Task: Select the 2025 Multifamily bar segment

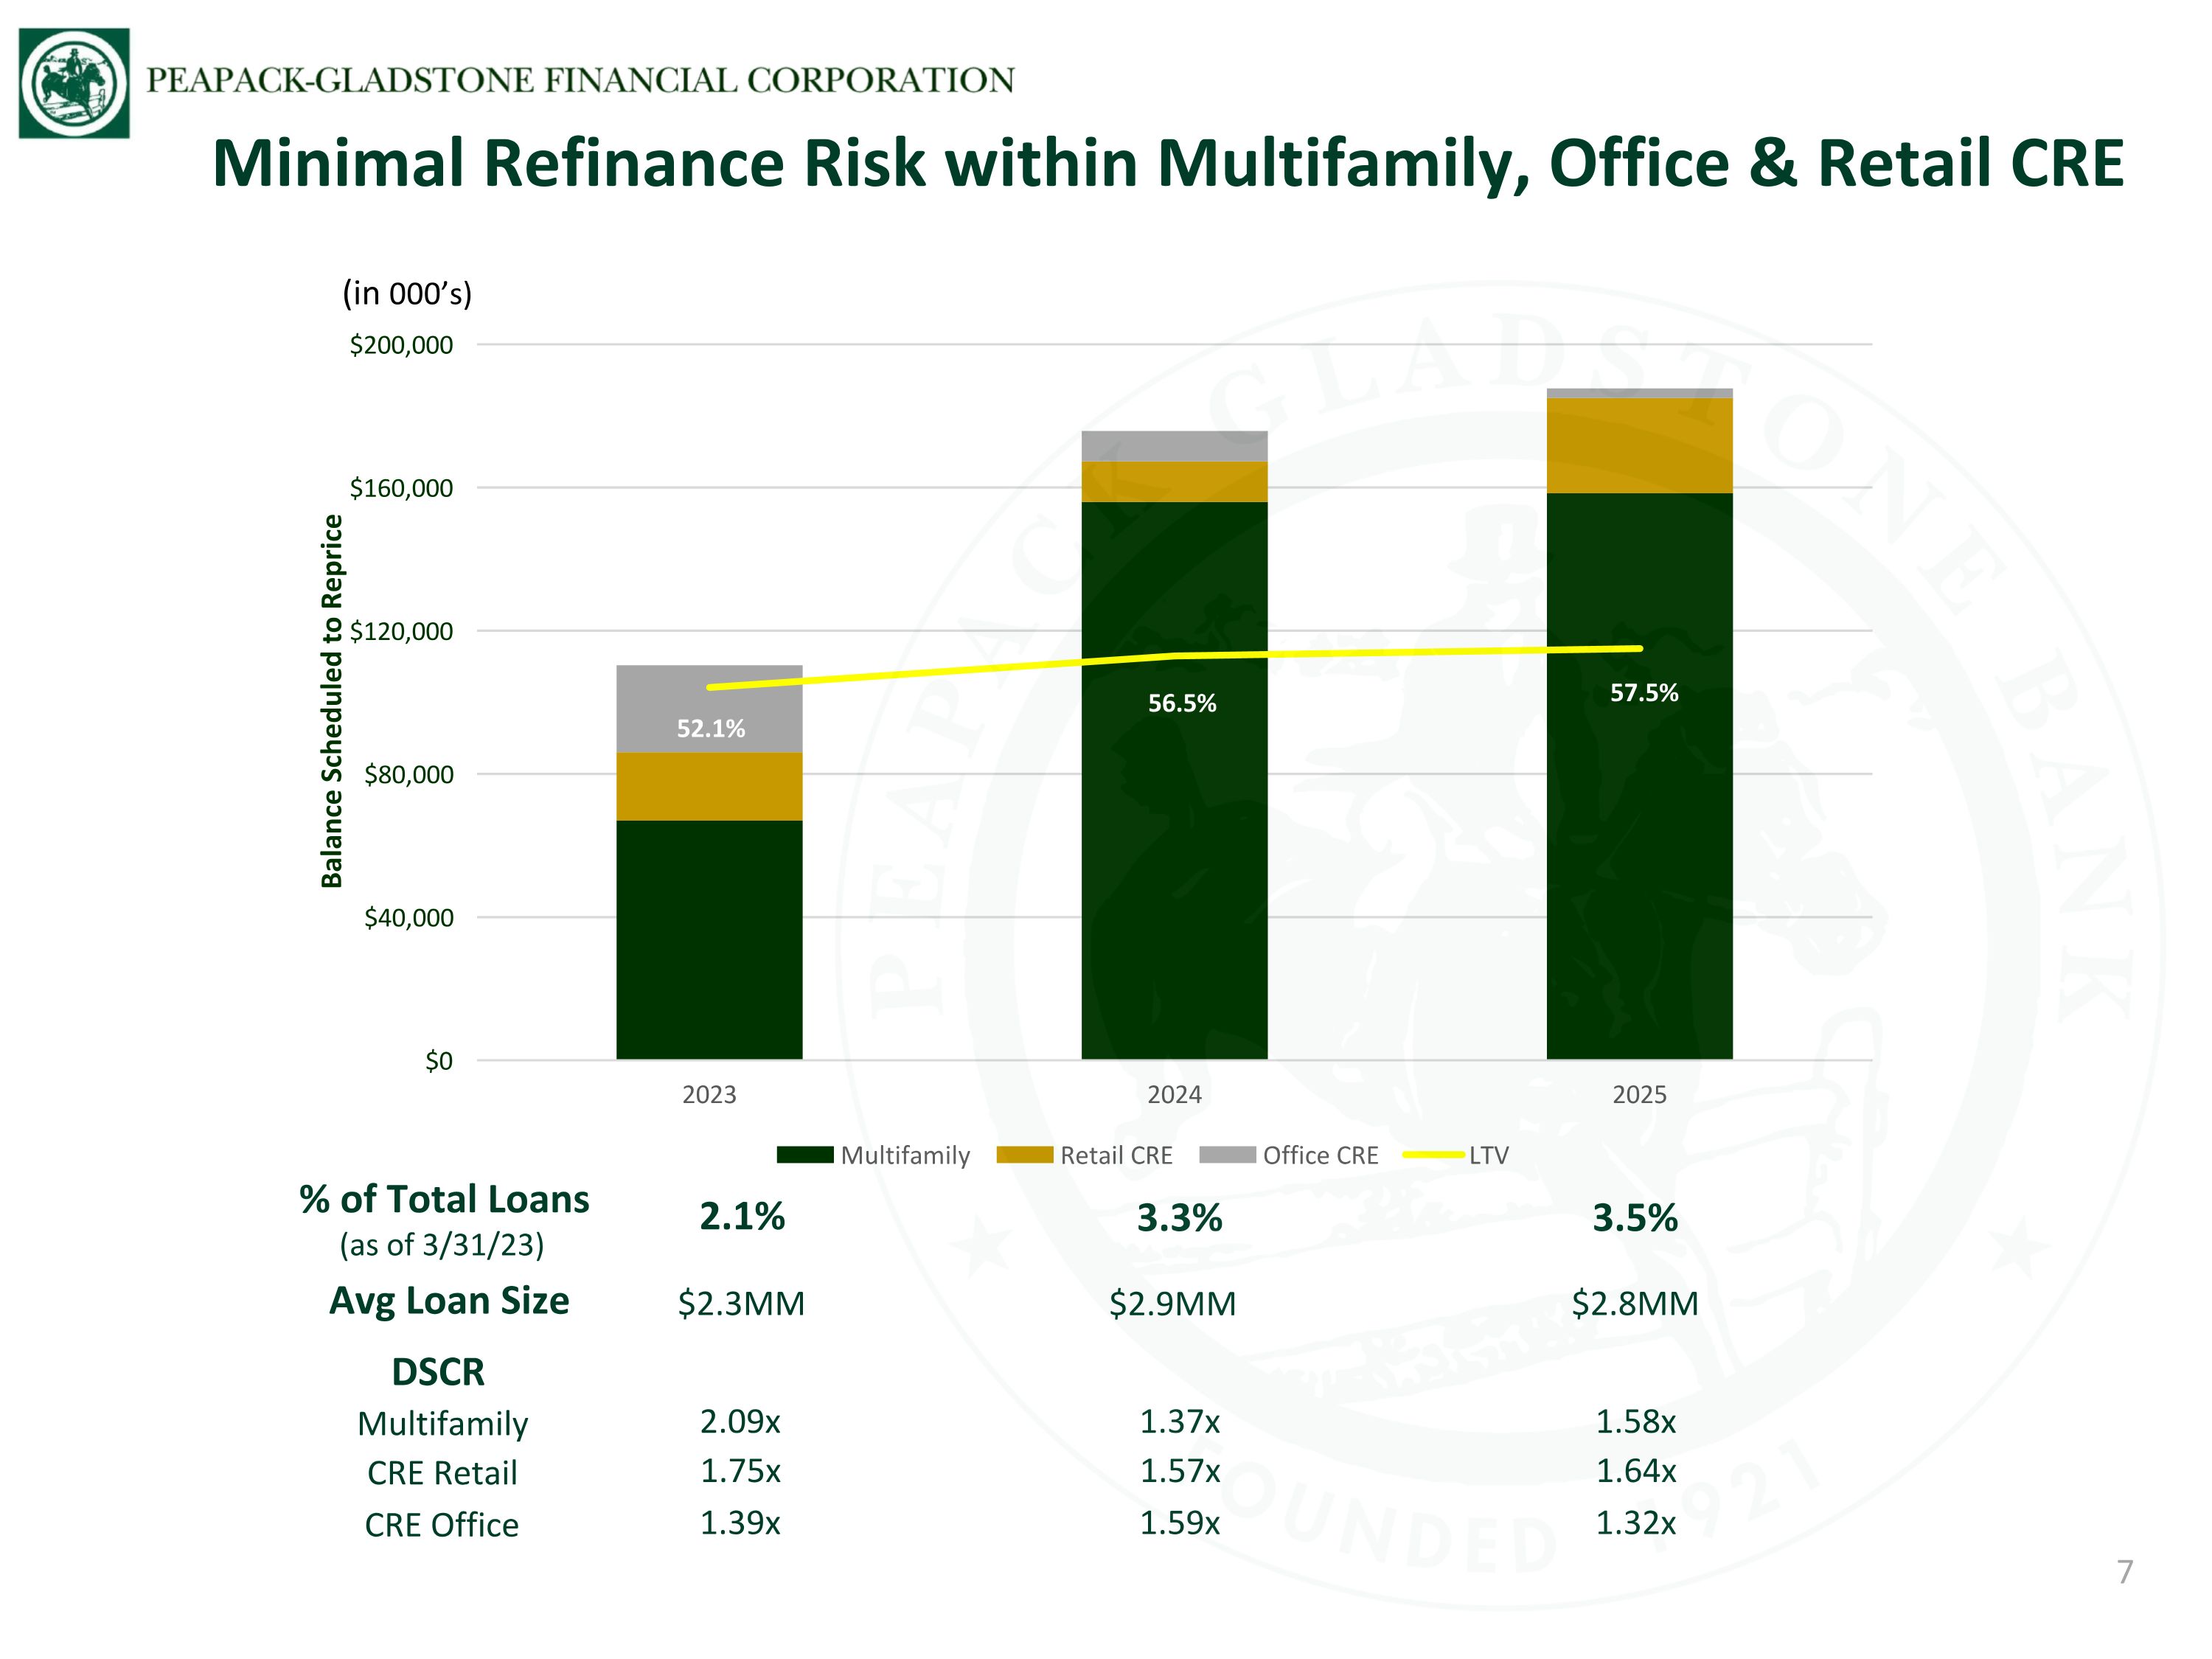Action: pos(1639,777)
